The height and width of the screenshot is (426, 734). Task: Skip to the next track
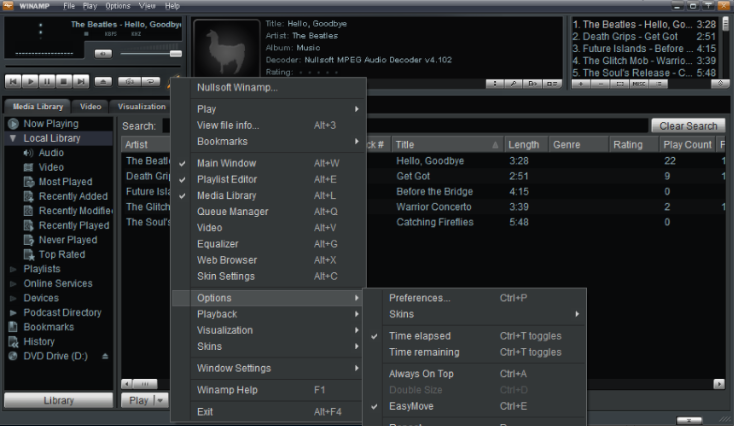tap(81, 81)
